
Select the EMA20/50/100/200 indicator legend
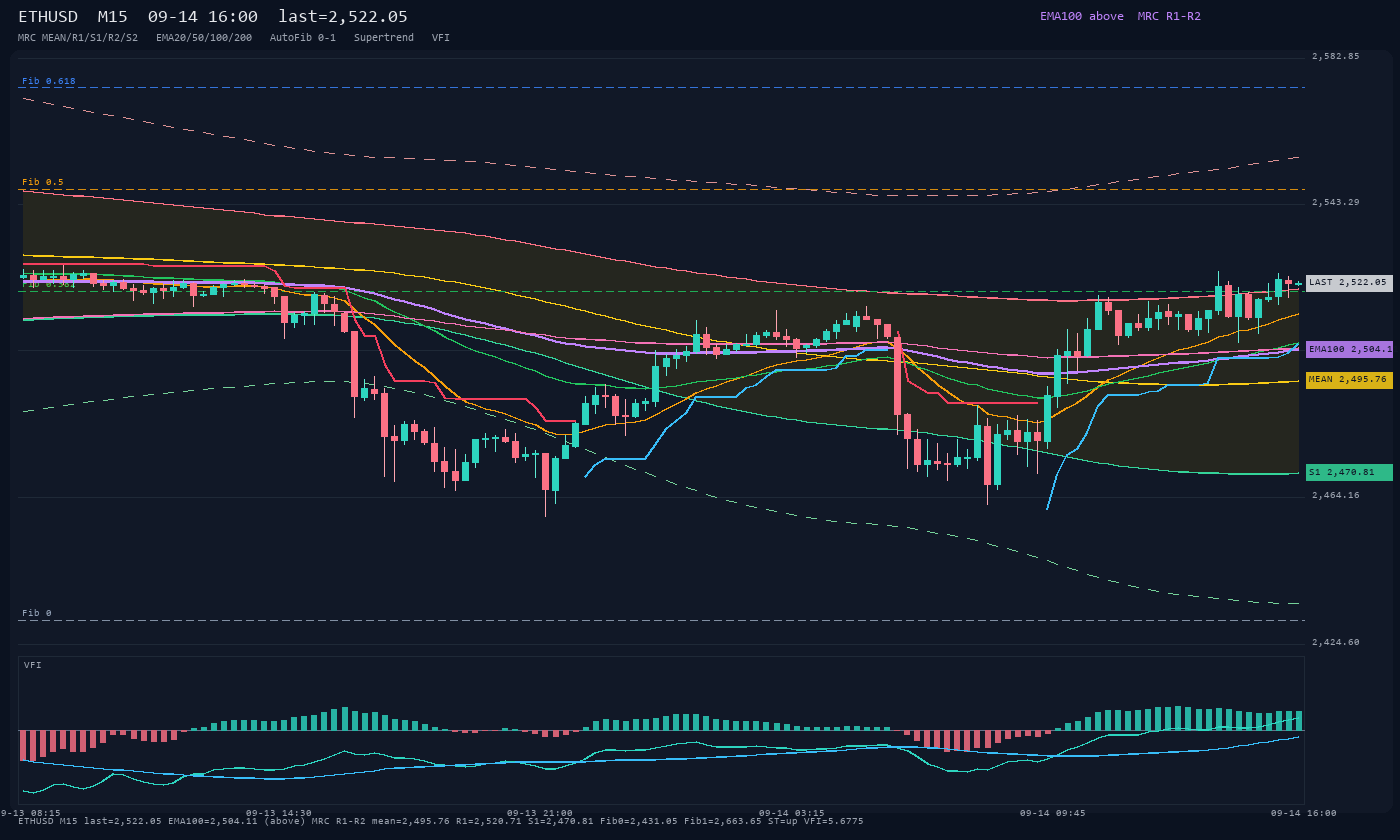click(x=204, y=38)
